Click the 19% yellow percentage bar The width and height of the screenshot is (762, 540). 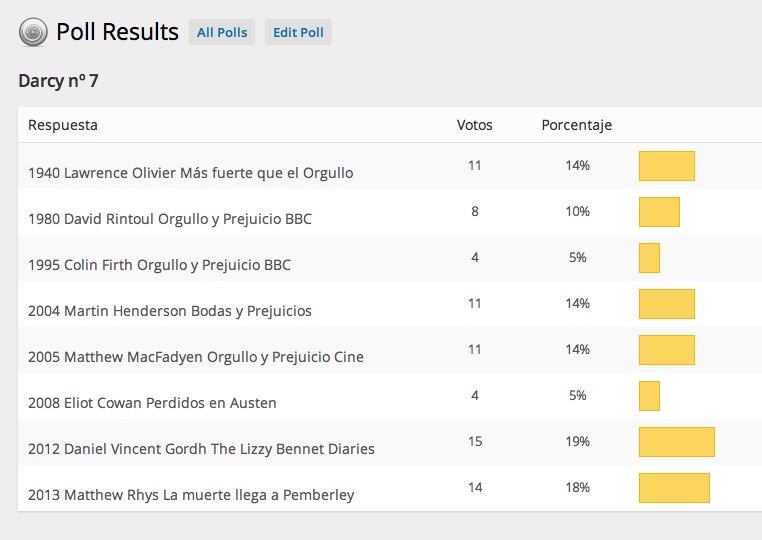pyautogui.click(x=676, y=442)
